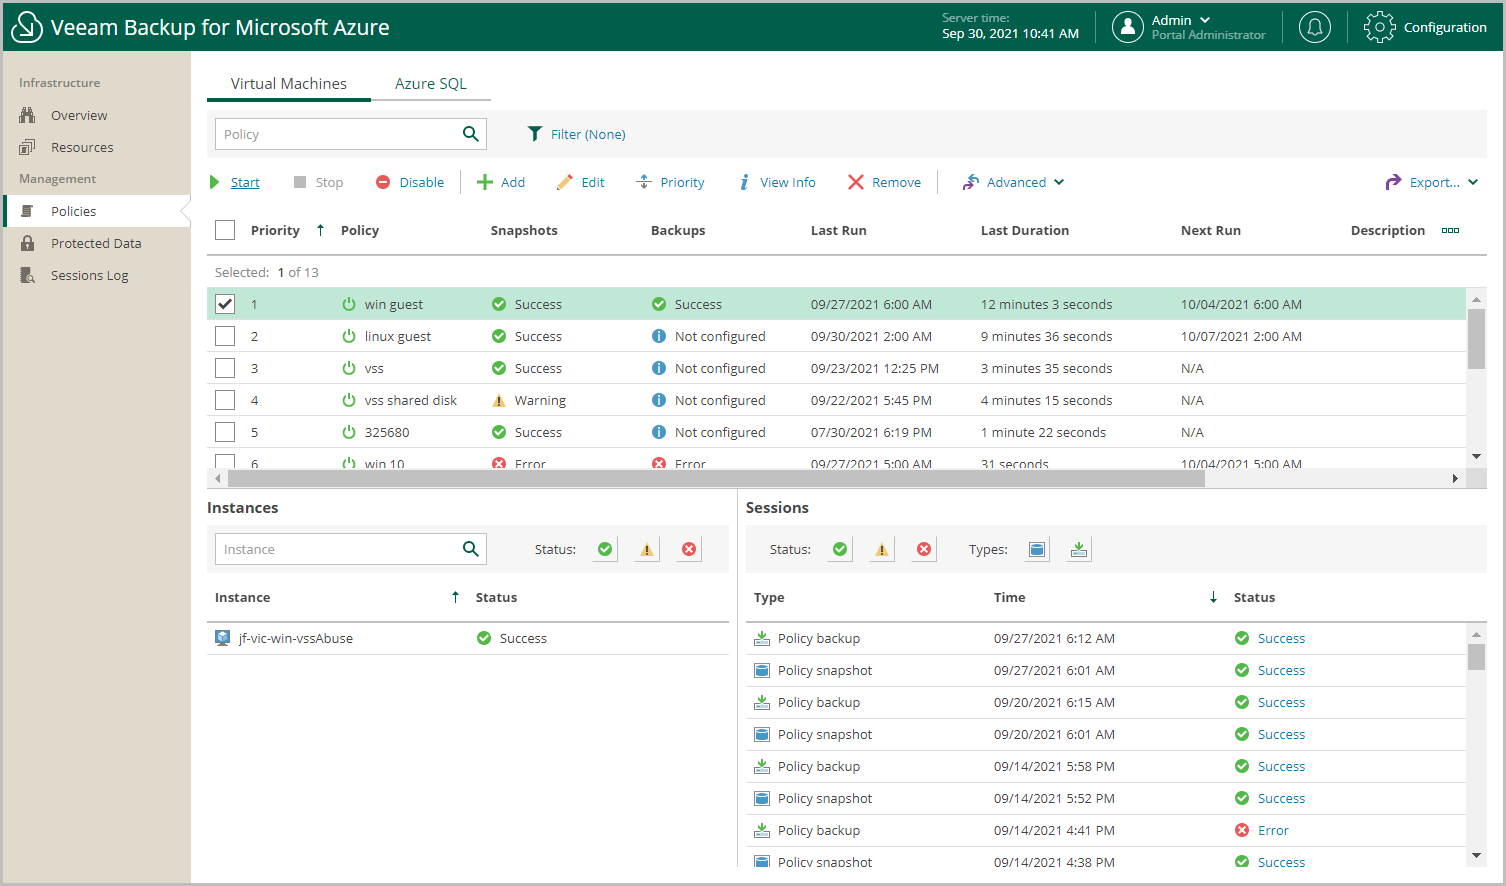Image resolution: width=1506 pixels, height=886 pixels.
Task: Click horizontal scrollbar right arrow
Action: pyautogui.click(x=1455, y=478)
